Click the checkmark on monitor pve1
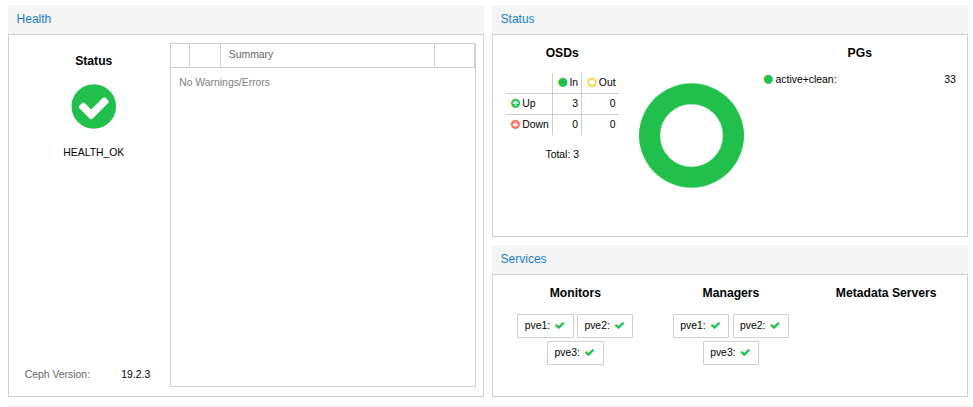This screenshot has width=973, height=407. 560,325
